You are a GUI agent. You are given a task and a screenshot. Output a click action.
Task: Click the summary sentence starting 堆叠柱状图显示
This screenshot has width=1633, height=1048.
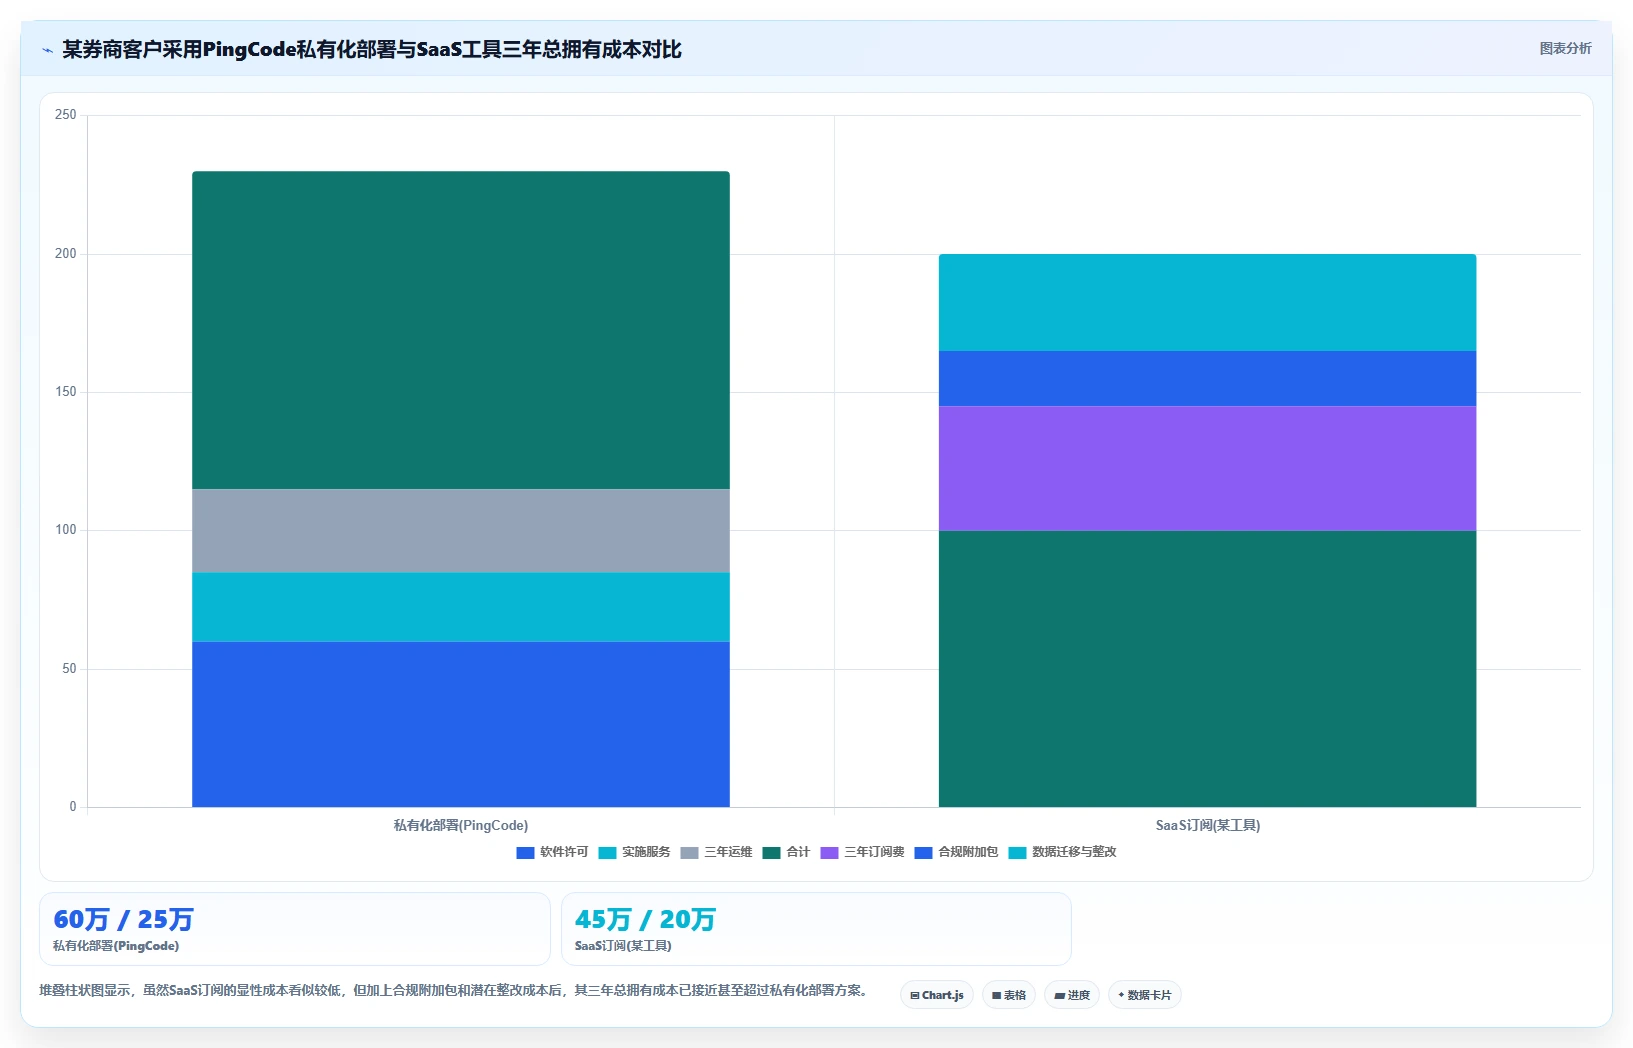(x=453, y=991)
